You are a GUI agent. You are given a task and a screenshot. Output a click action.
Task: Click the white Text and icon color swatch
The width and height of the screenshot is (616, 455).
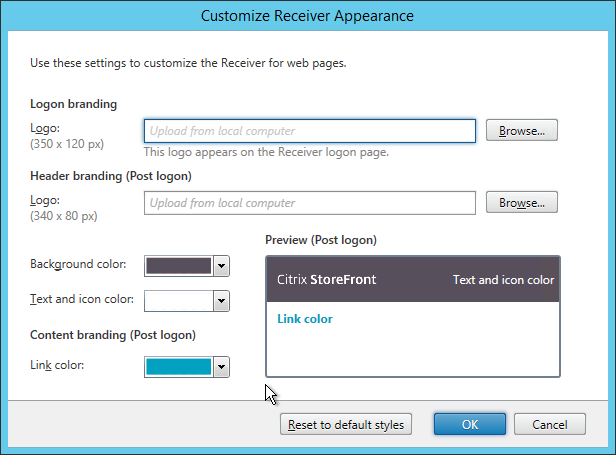point(179,301)
